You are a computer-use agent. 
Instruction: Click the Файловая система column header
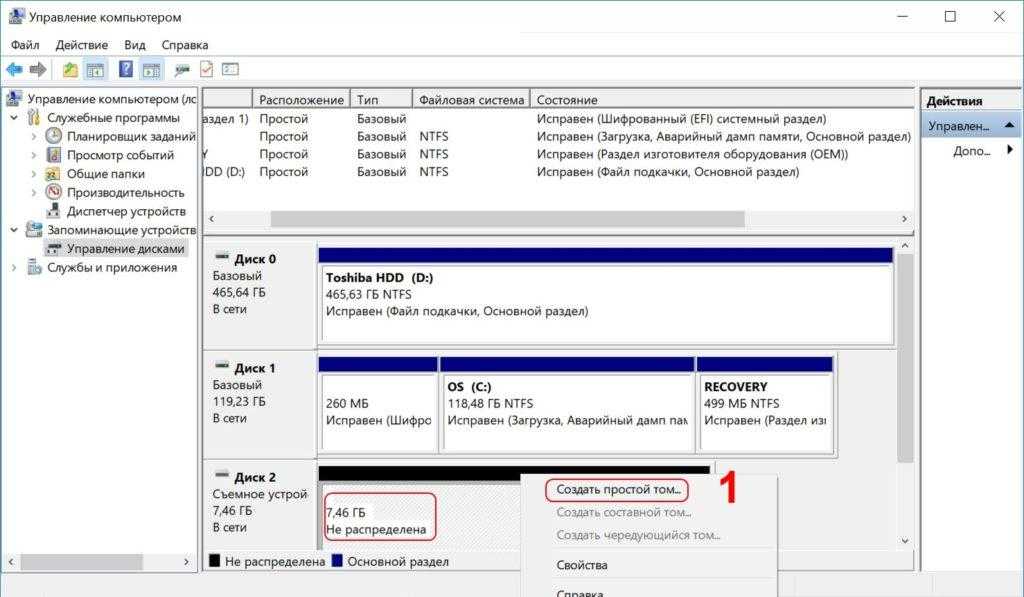tap(471, 100)
